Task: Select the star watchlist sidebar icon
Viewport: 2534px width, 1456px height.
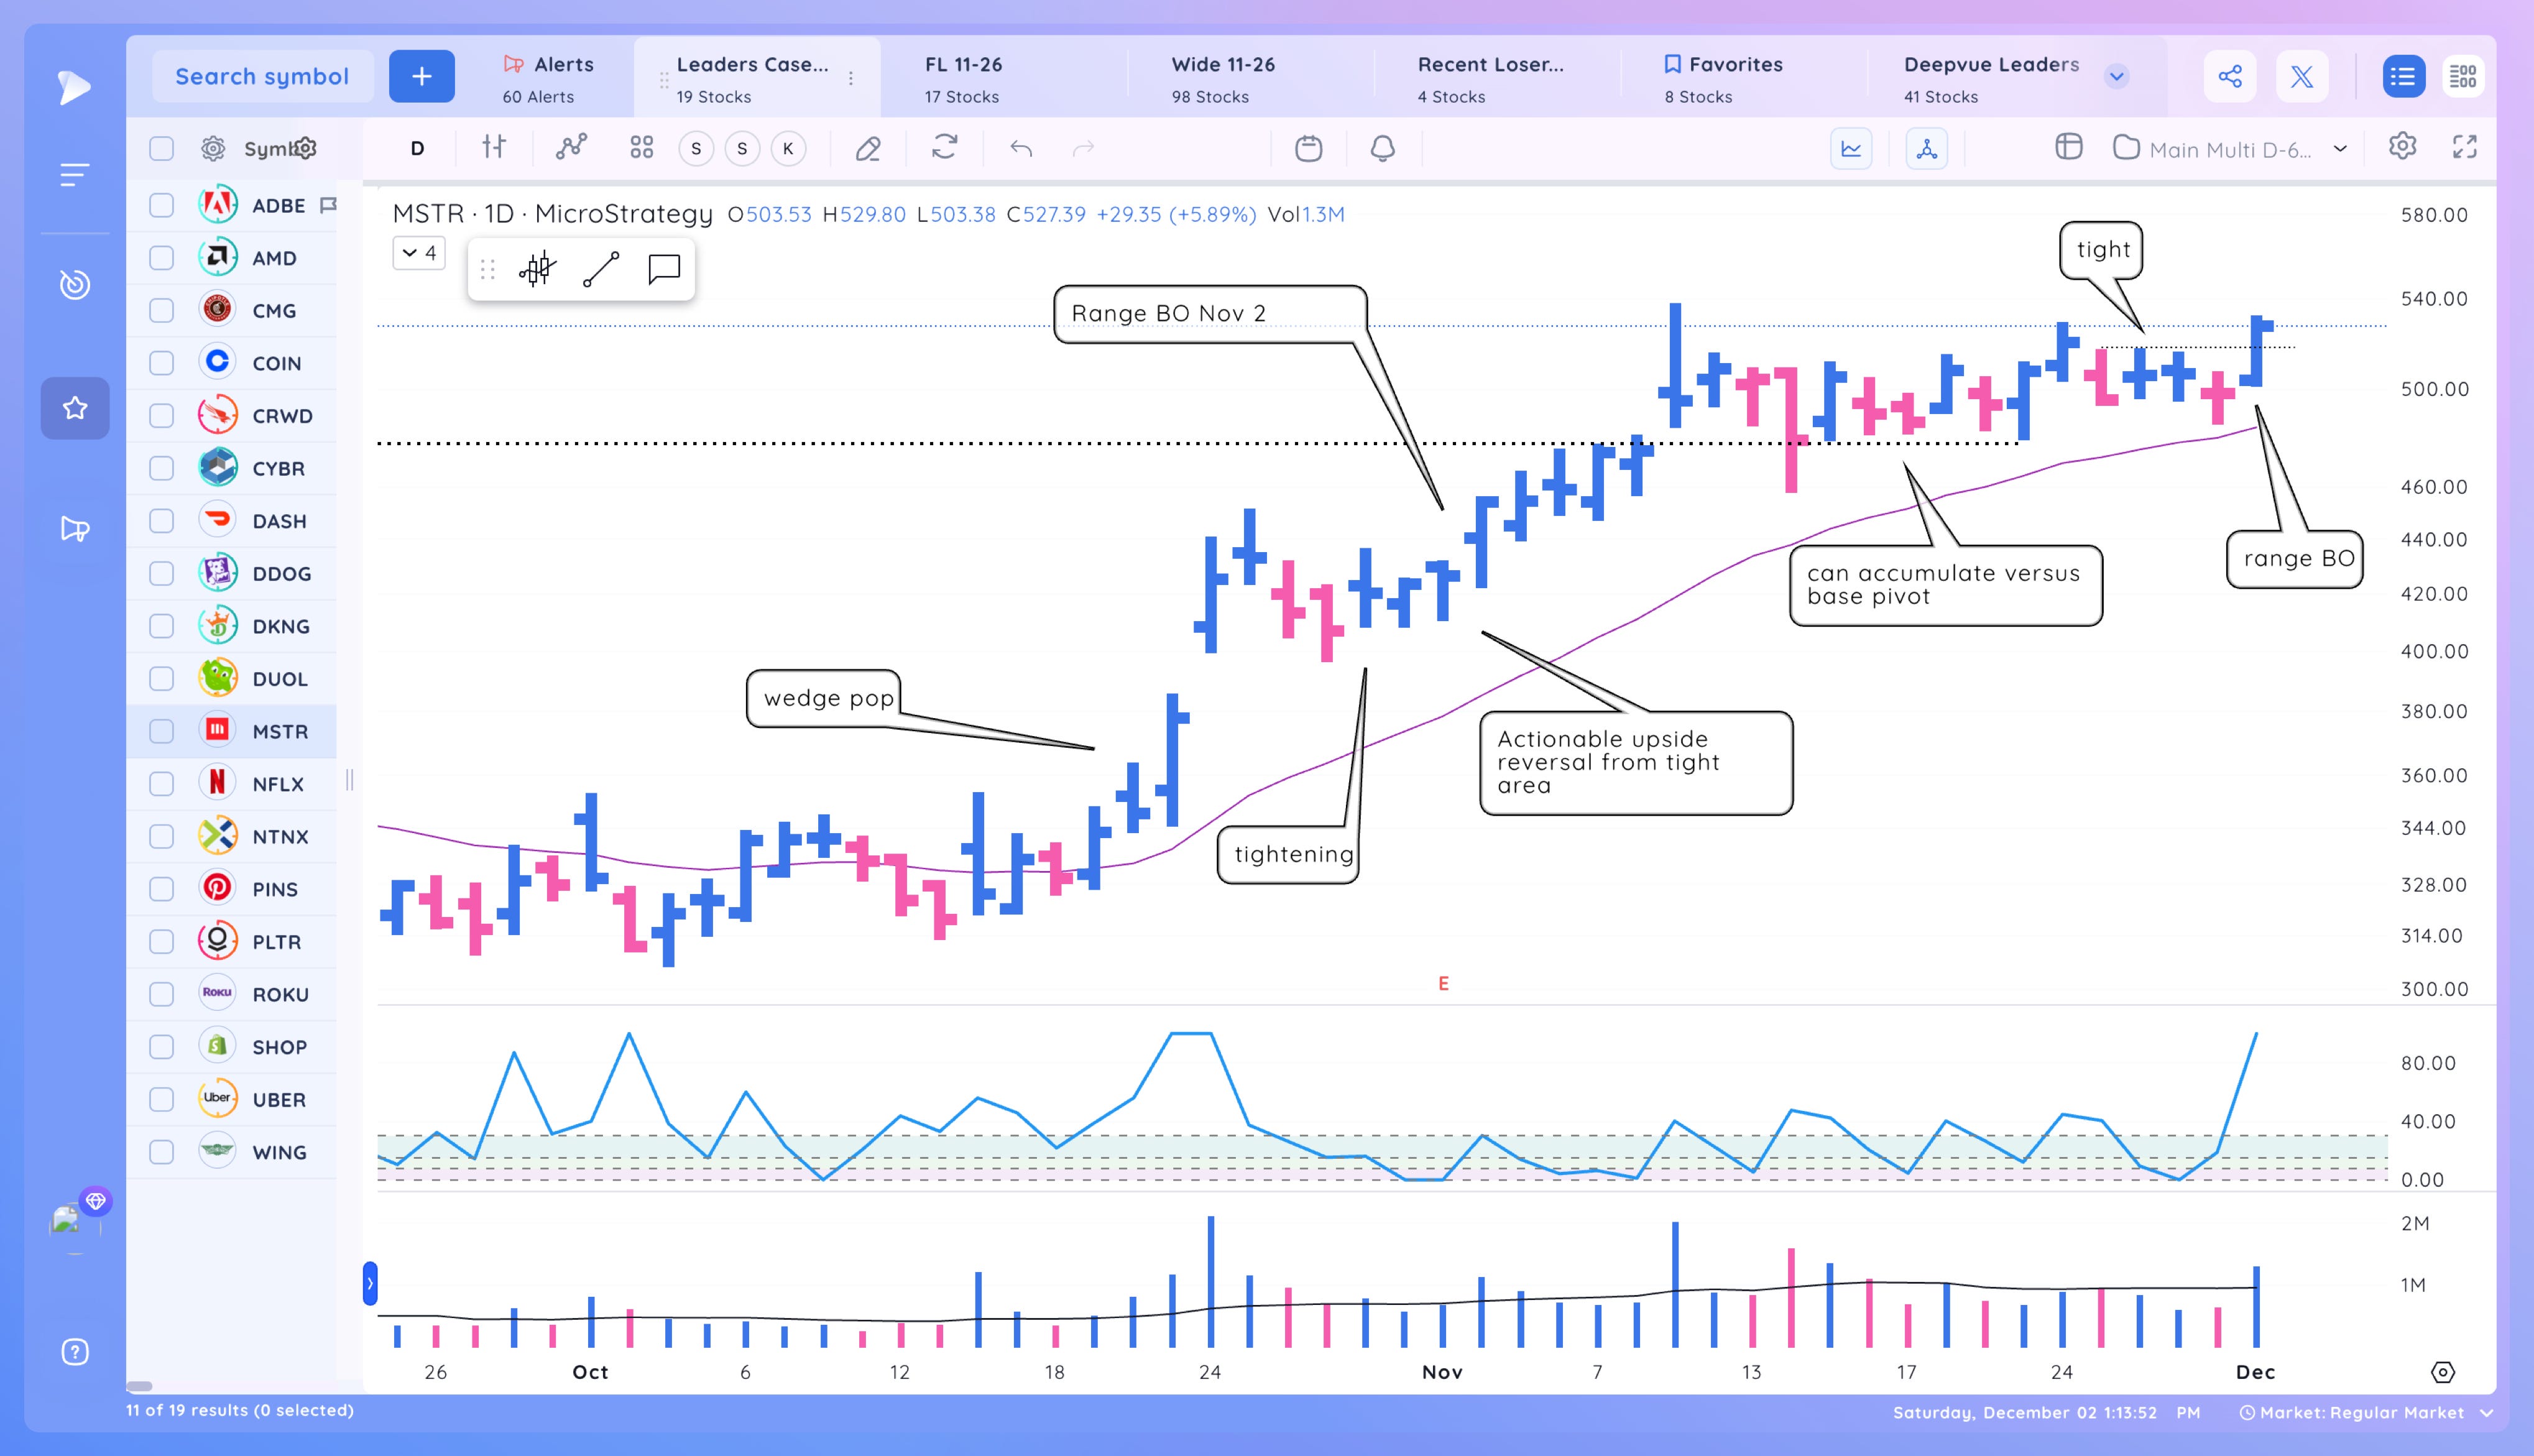Action: 75,408
